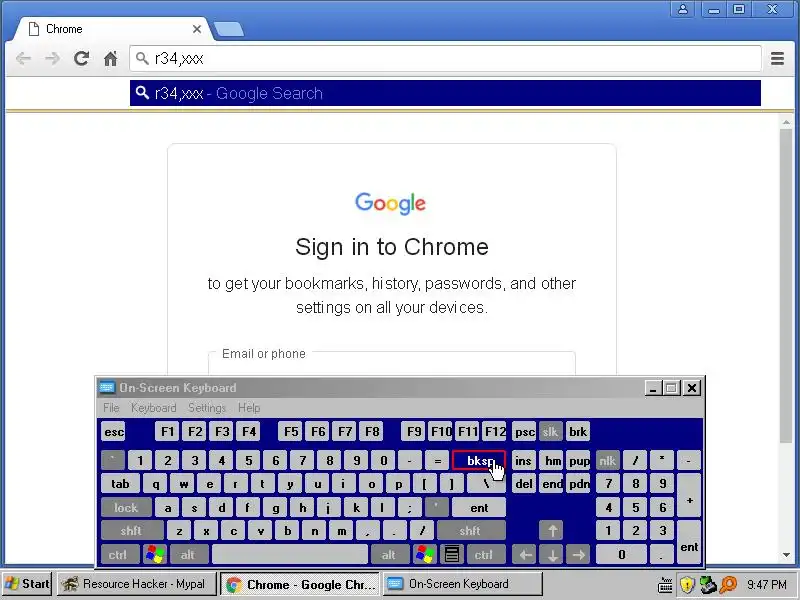This screenshot has height=600, width=800.
Task: Click the page scrollbar down arrow
Action: tap(786, 555)
